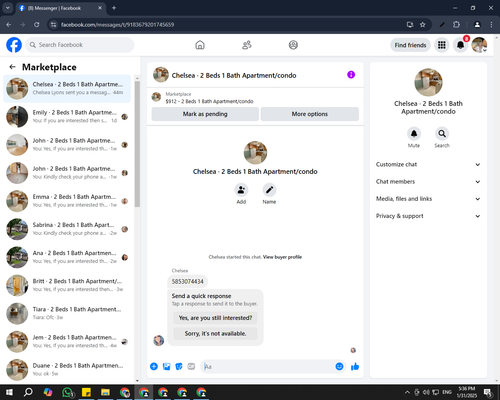This screenshot has height=400, width=500.
Task: Click the conversation list scrollbar
Action: (137, 144)
